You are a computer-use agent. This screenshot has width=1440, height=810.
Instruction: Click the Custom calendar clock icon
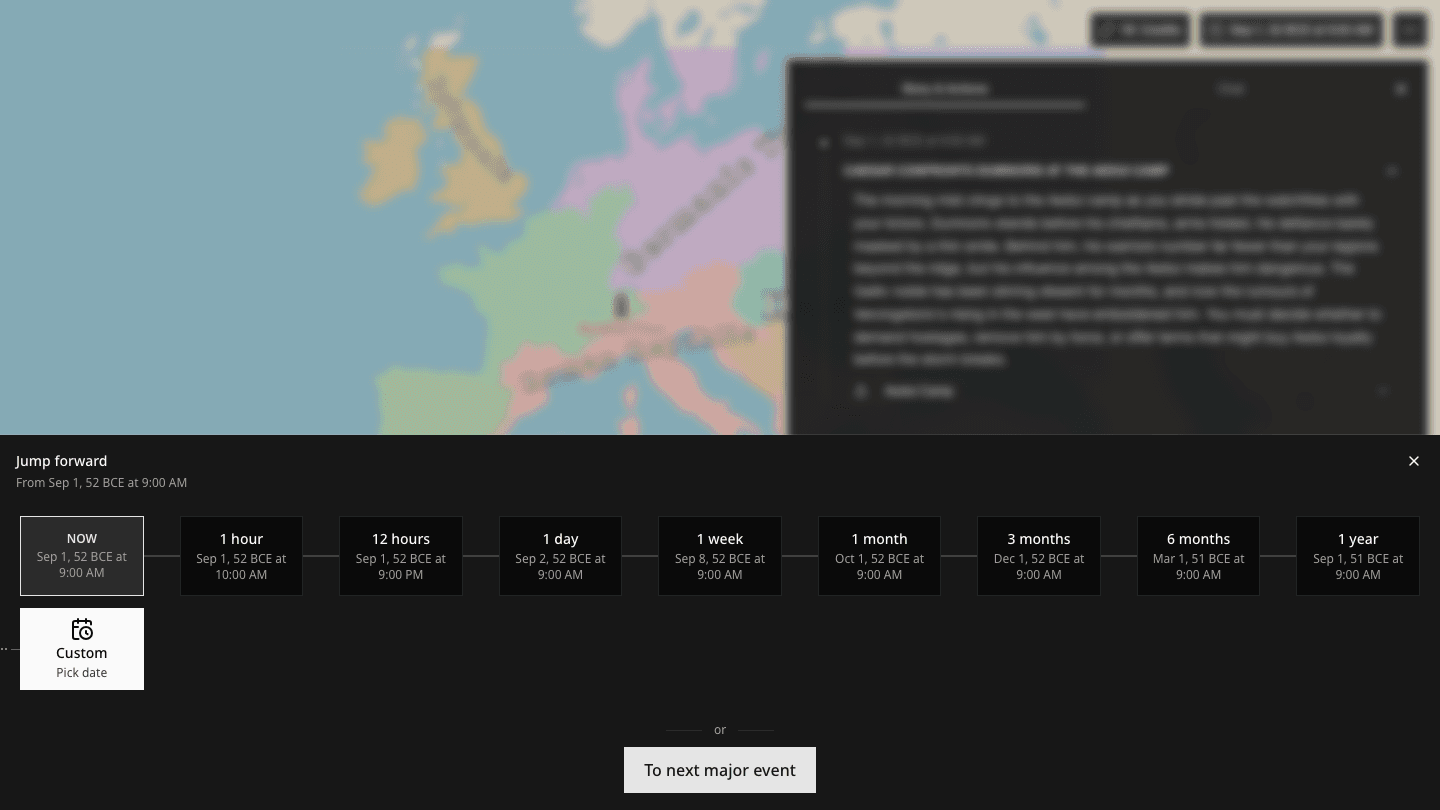pos(82,629)
